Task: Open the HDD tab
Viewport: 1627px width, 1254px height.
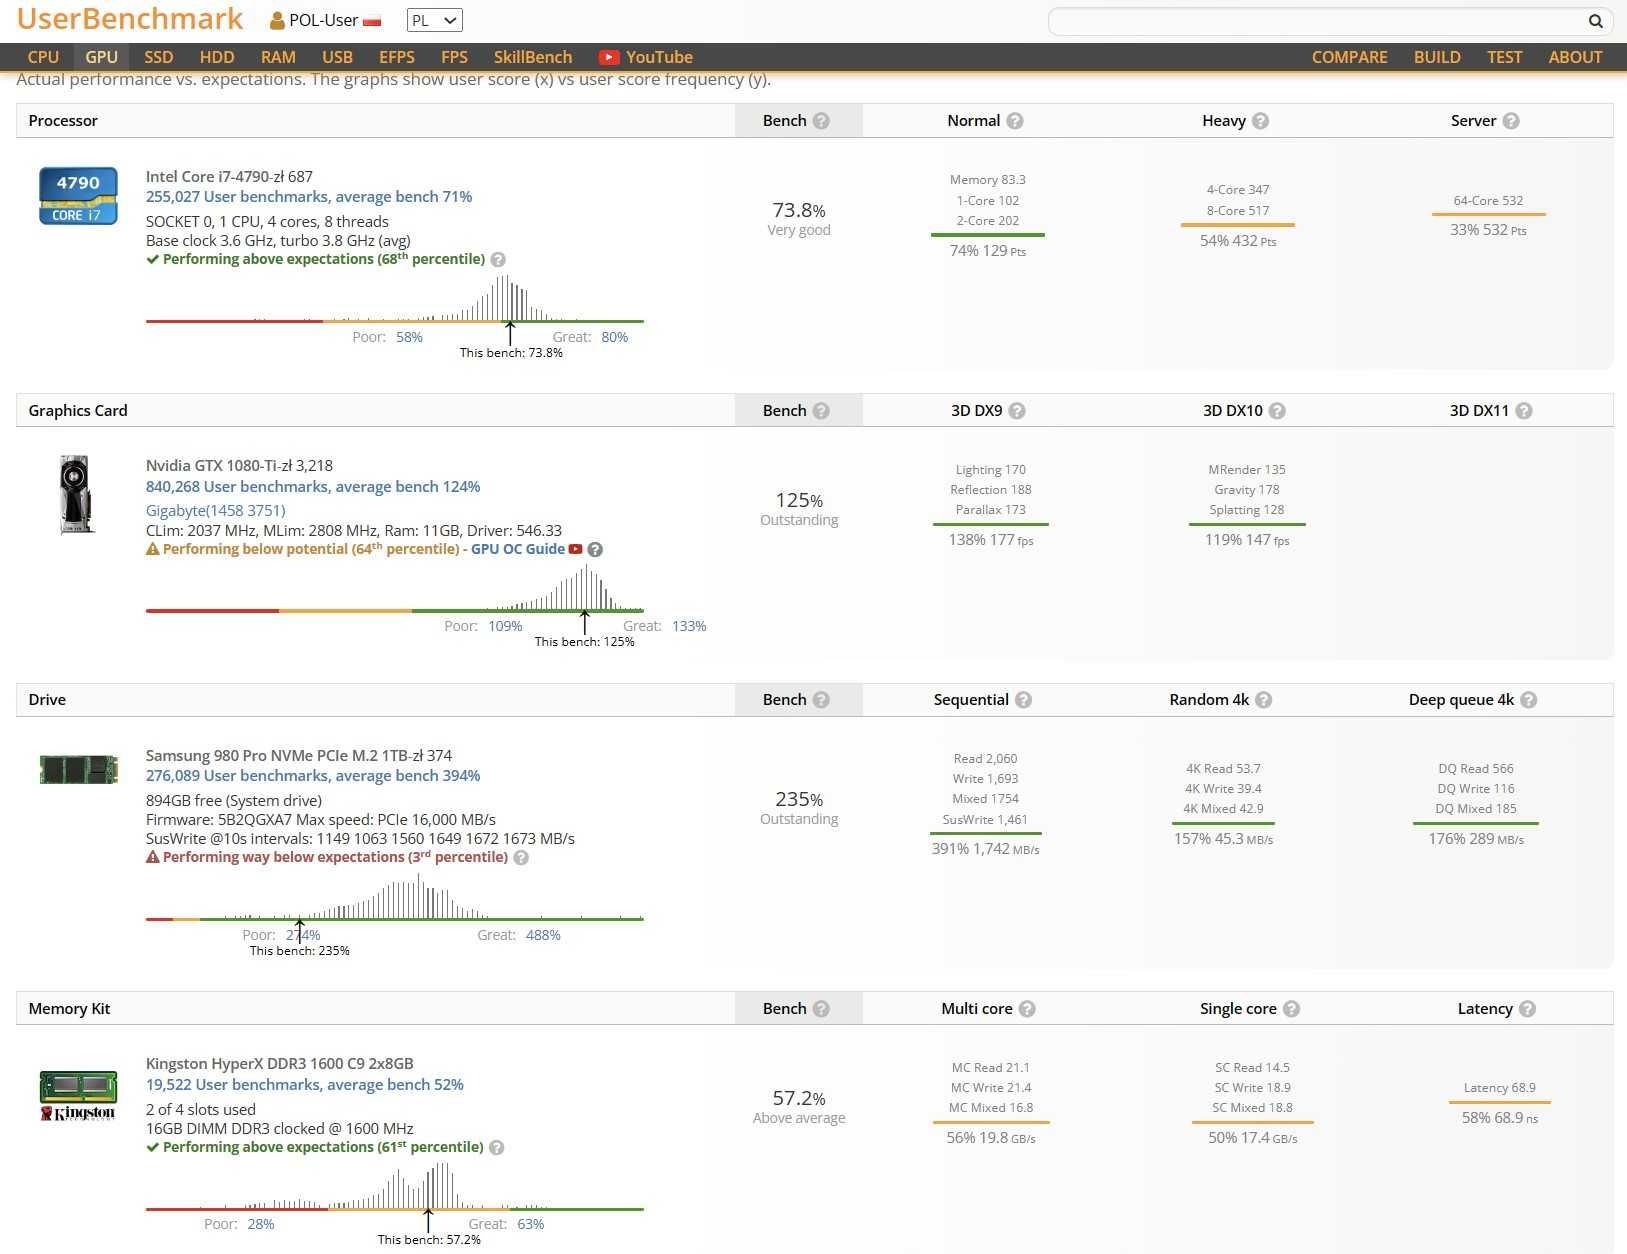Action: [x=216, y=57]
